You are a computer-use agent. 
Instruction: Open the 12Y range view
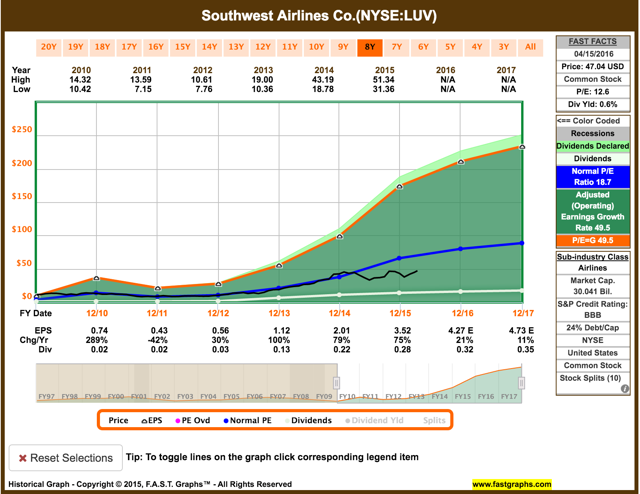click(263, 47)
